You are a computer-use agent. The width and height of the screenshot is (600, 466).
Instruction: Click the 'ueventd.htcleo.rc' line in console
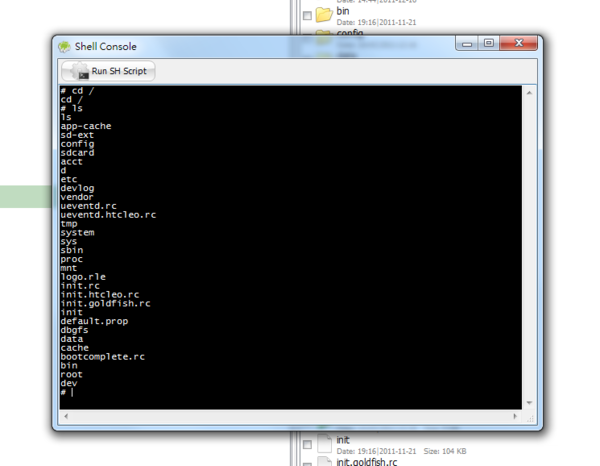[108, 215]
